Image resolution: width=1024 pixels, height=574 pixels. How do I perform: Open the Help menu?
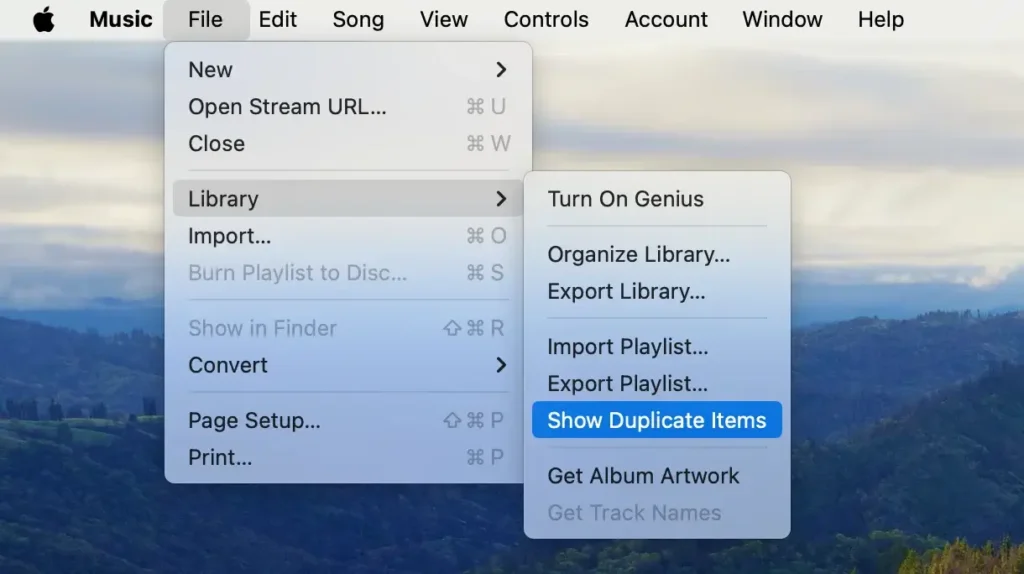point(881,20)
